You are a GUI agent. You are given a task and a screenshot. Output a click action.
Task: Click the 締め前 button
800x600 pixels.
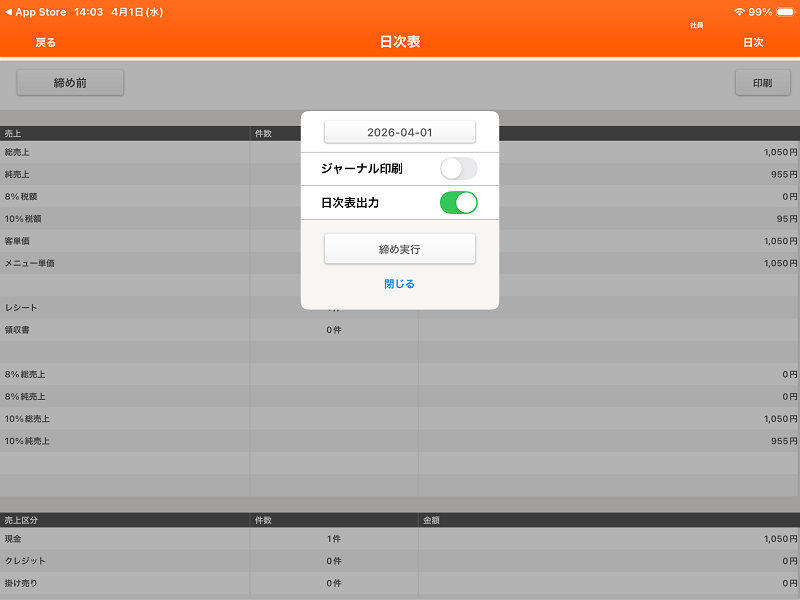click(x=70, y=83)
